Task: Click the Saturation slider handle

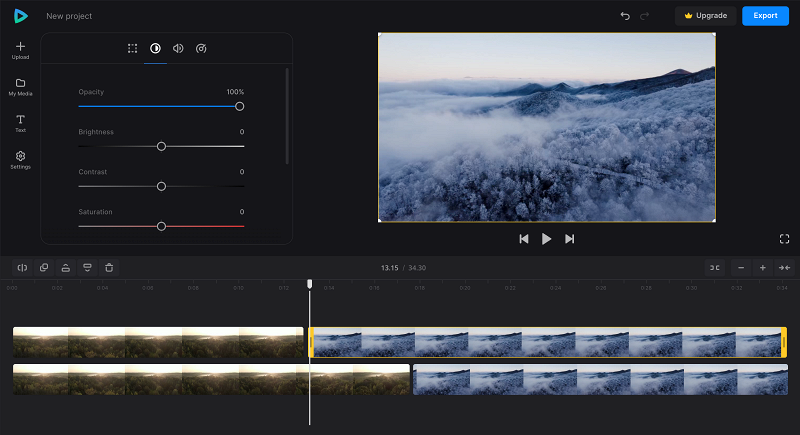Action: tap(161, 226)
